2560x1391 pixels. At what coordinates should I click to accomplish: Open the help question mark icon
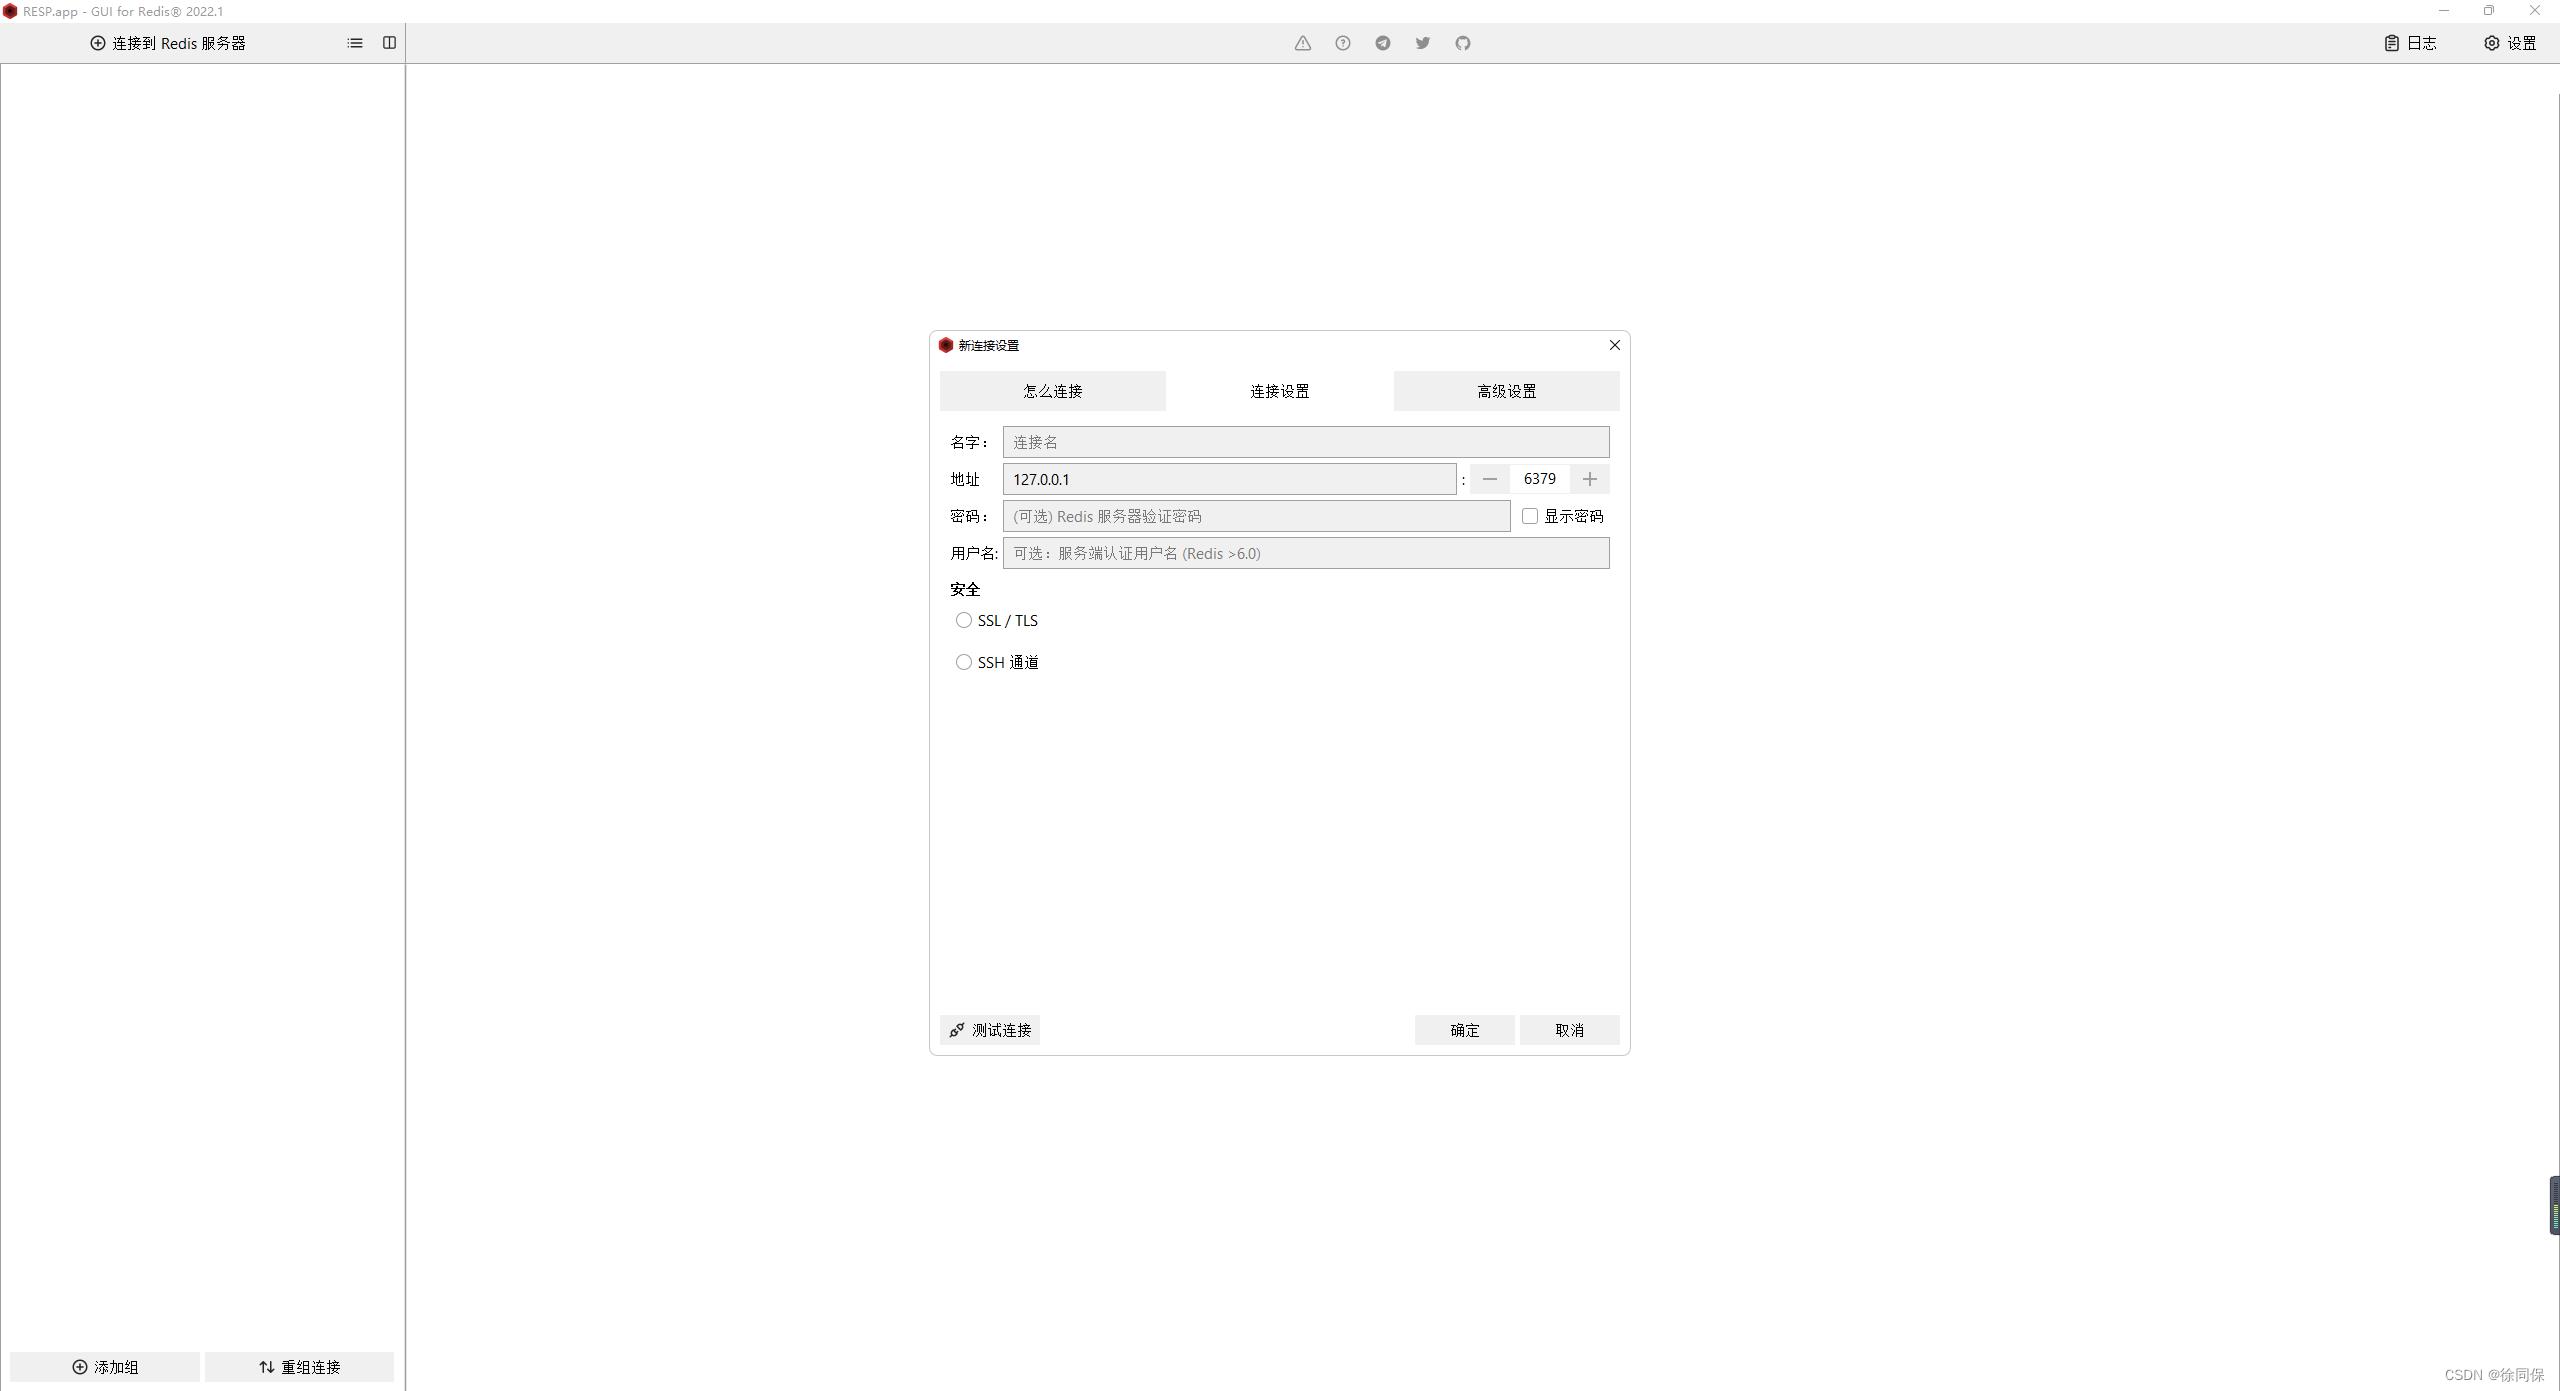pos(1342,43)
